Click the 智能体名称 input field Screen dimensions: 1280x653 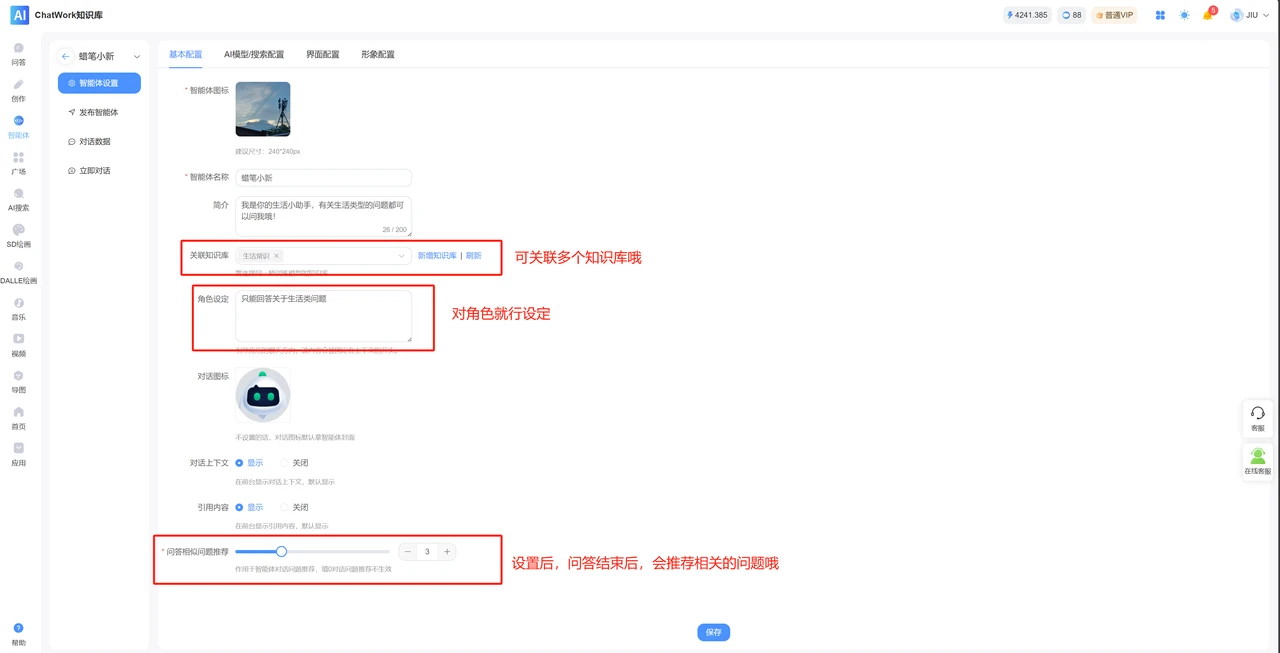coord(325,177)
